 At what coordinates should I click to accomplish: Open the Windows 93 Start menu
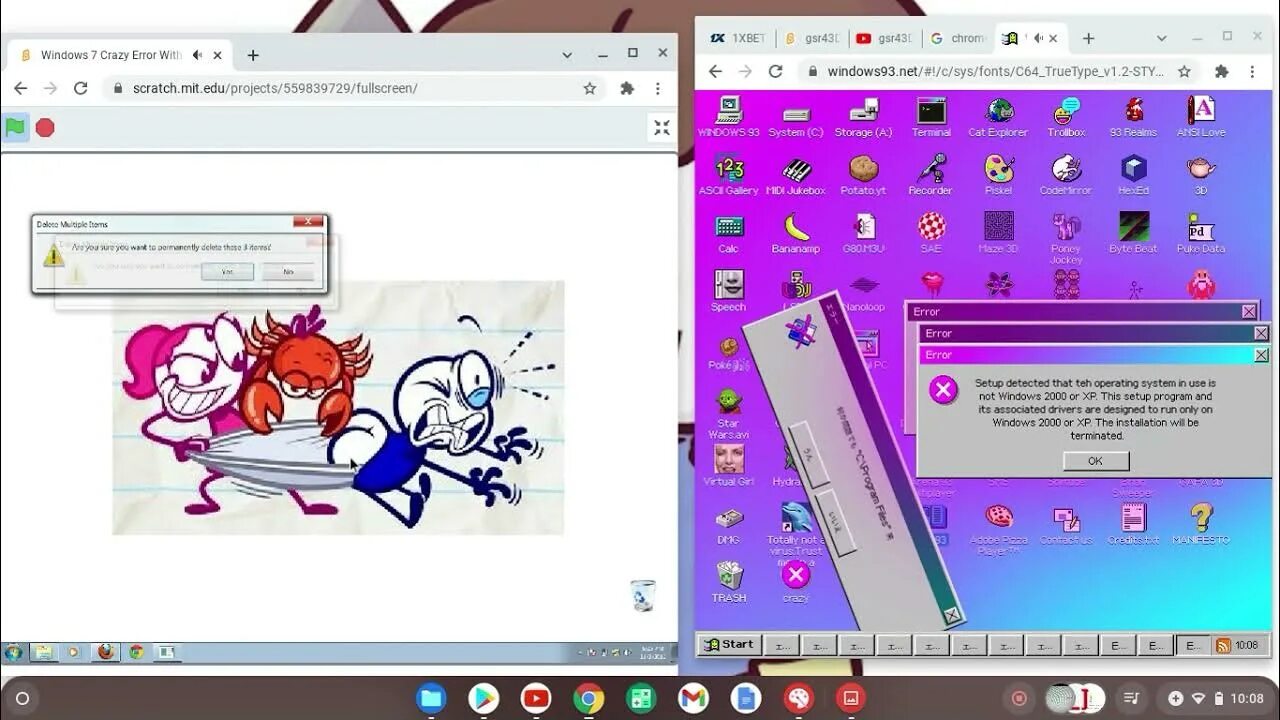(x=729, y=645)
